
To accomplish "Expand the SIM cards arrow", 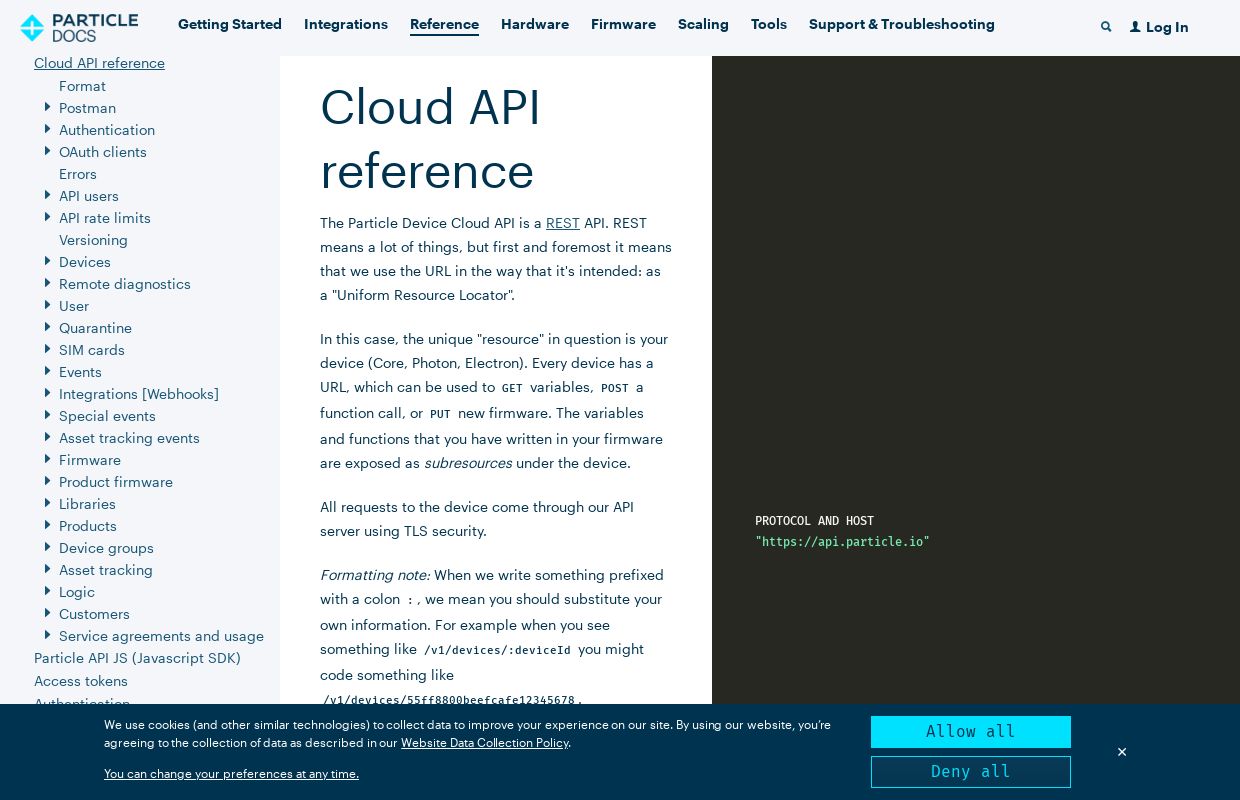I will coord(47,349).
